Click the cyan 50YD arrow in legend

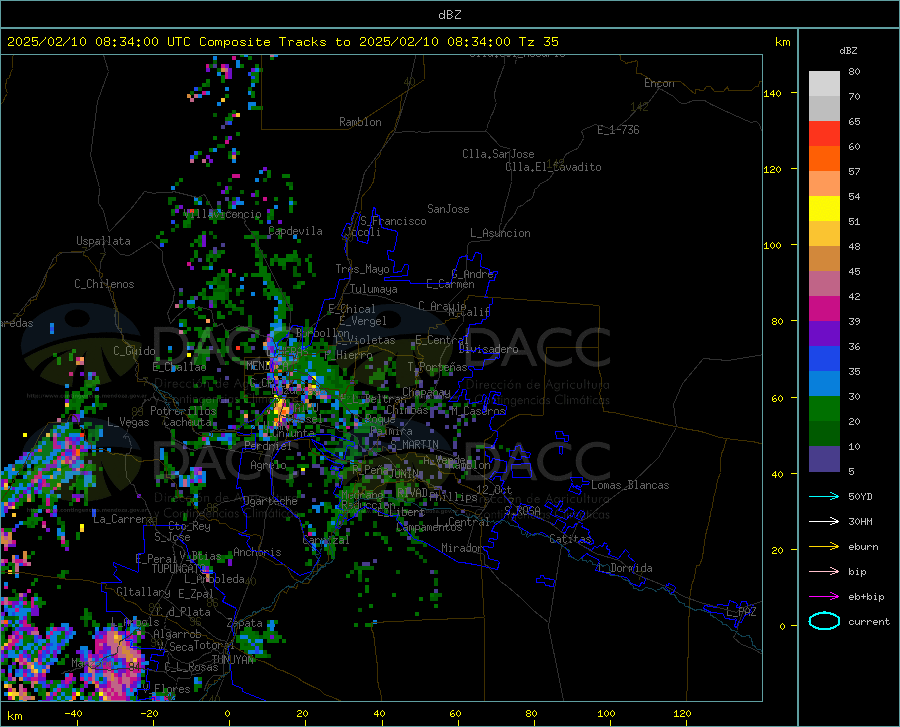(824, 496)
